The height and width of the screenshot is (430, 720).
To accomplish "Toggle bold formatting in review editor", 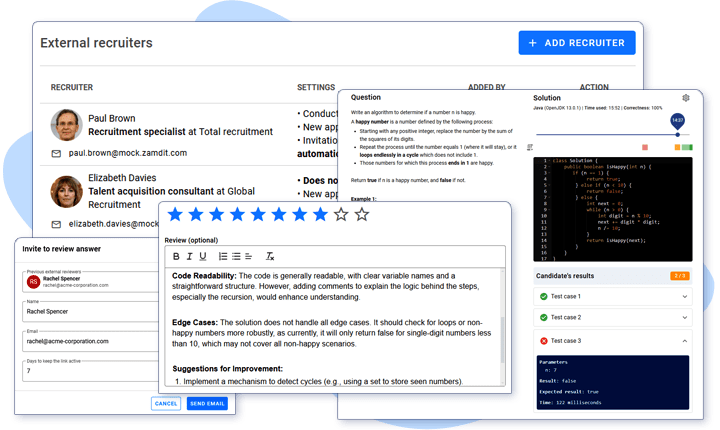I will (x=176, y=256).
